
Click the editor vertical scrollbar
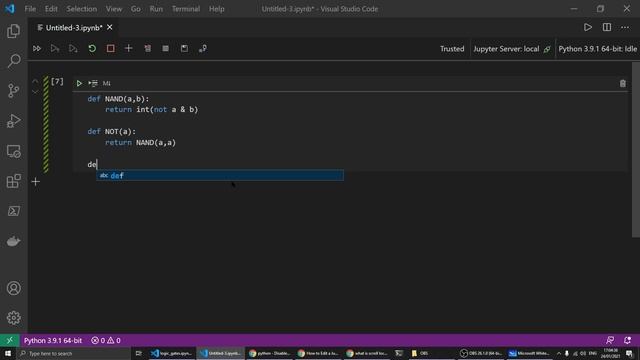(x=636, y=149)
